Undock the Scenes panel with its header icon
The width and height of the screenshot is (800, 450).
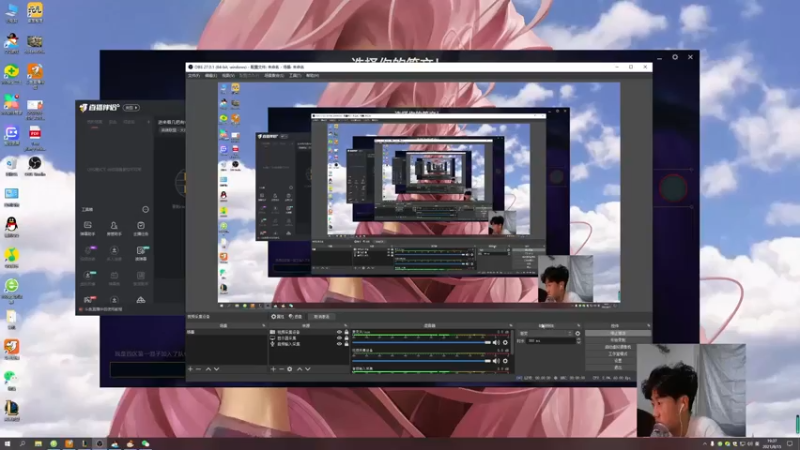264,326
